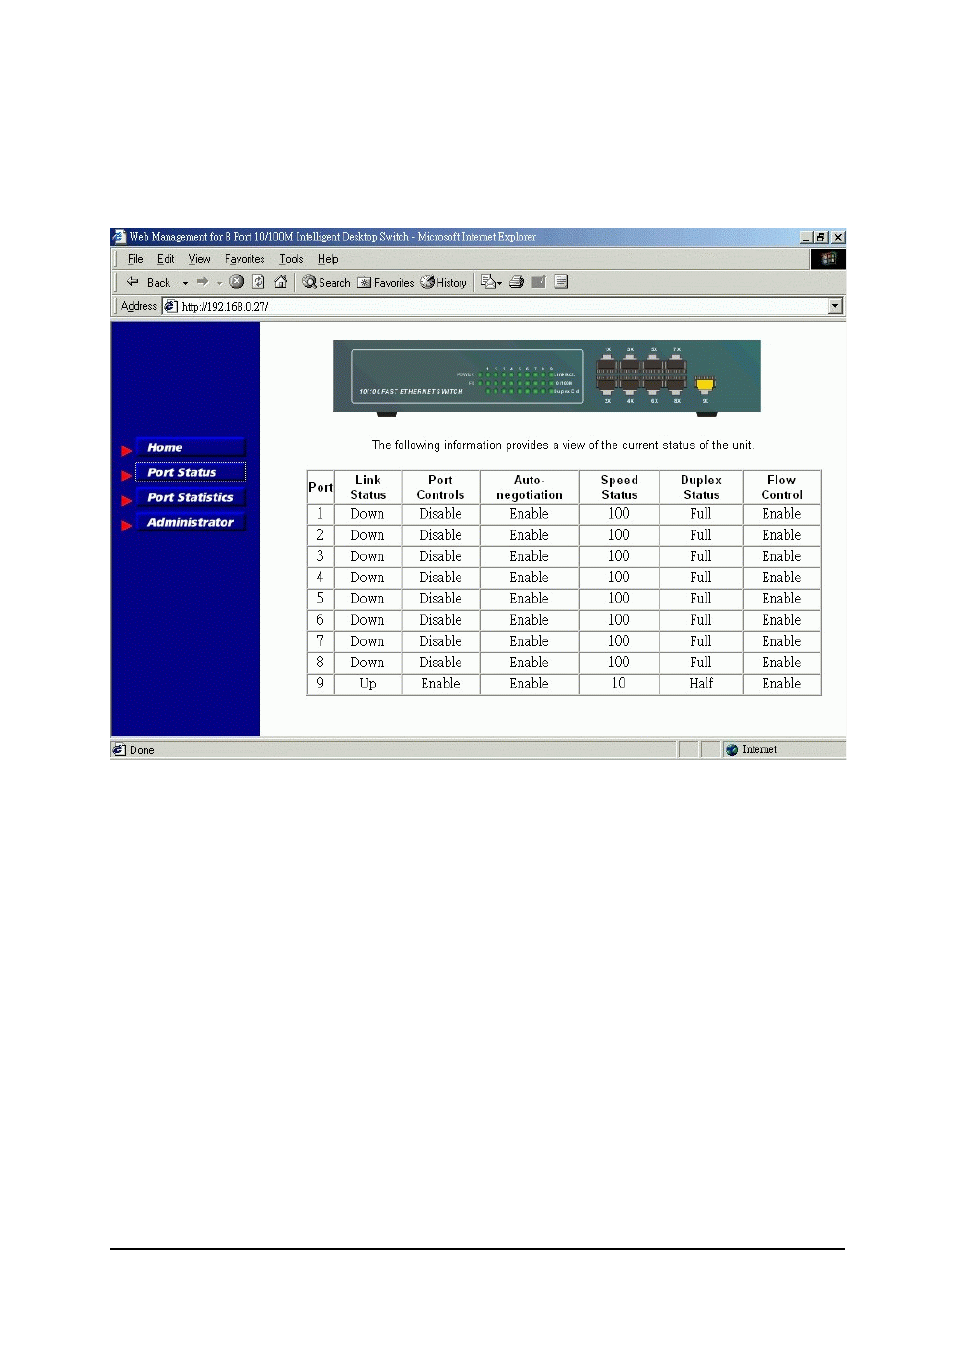Click the Port Controls column header
The image size is (954, 1359).
pos(440,487)
